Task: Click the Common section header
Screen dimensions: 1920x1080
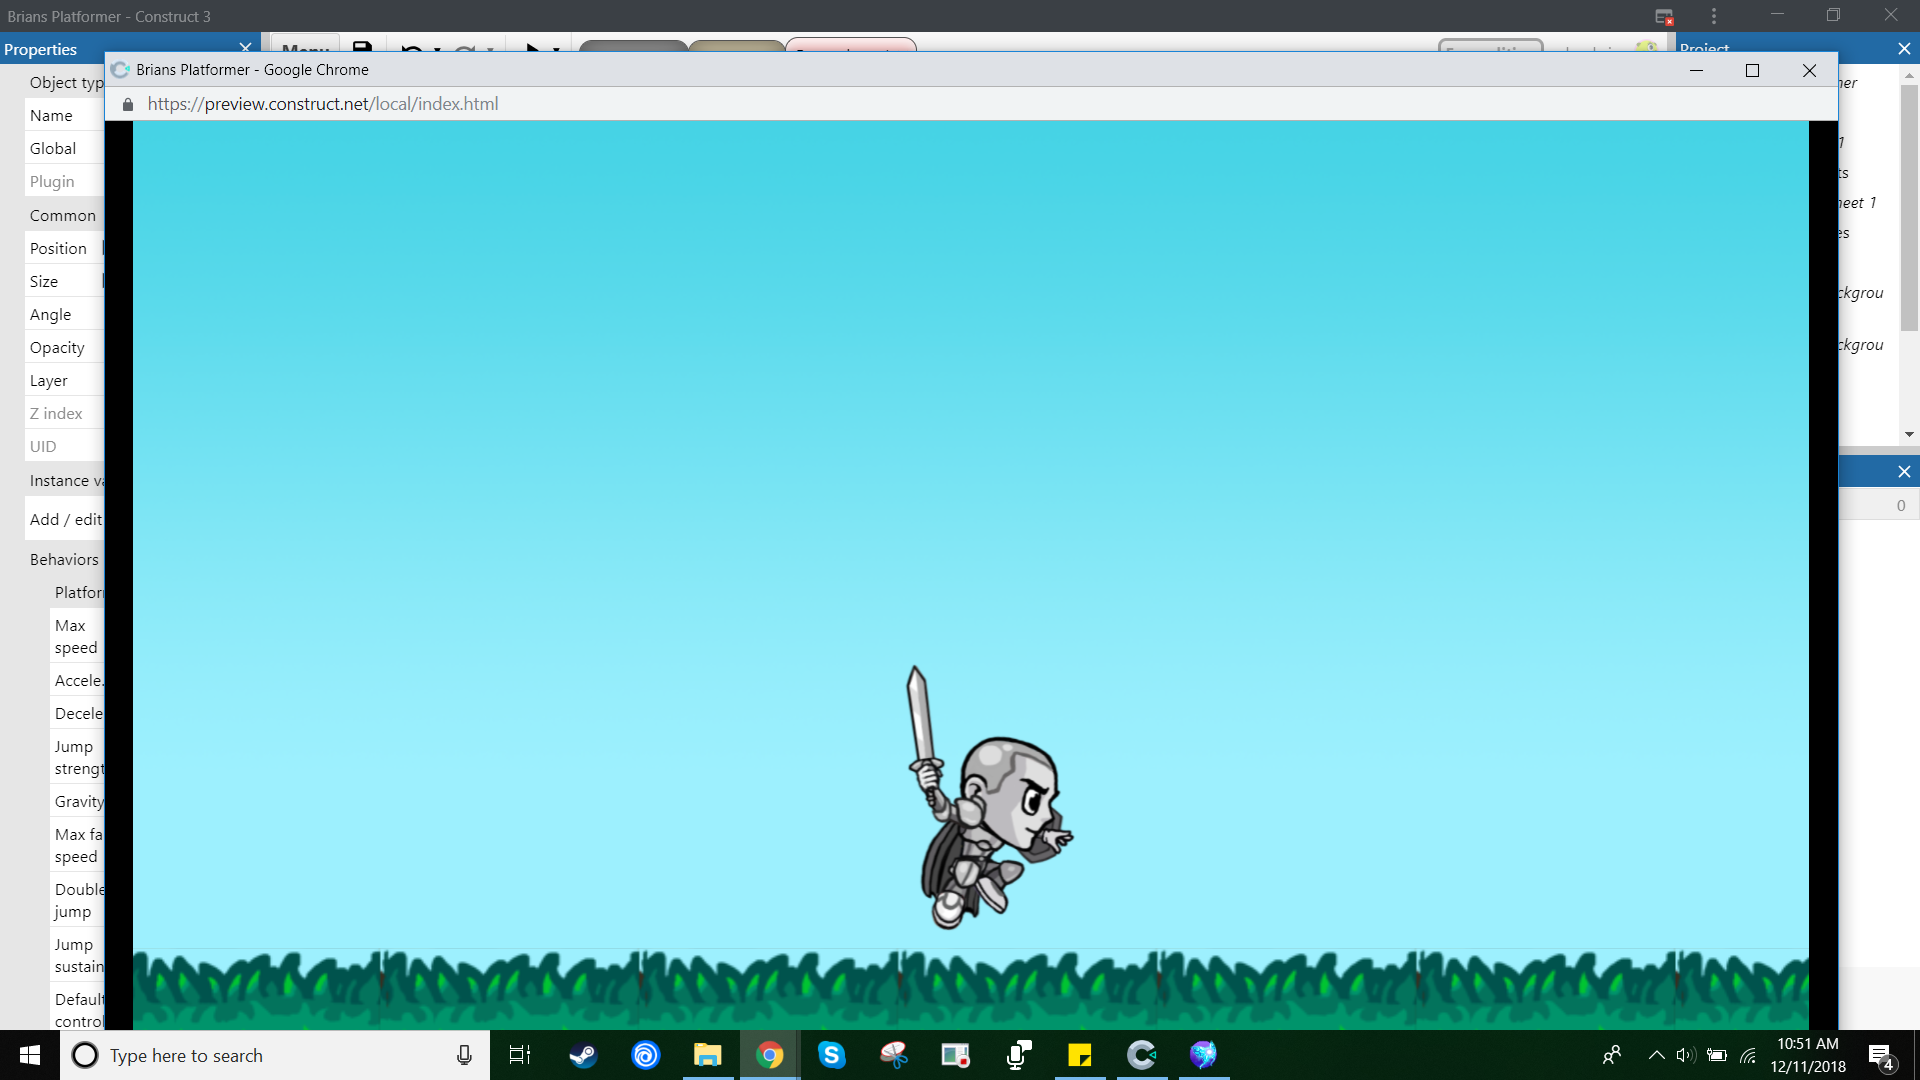Action: pos(64,215)
